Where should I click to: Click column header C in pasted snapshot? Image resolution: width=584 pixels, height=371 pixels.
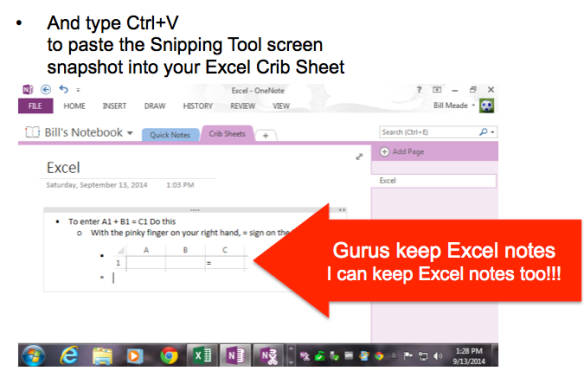click(225, 250)
